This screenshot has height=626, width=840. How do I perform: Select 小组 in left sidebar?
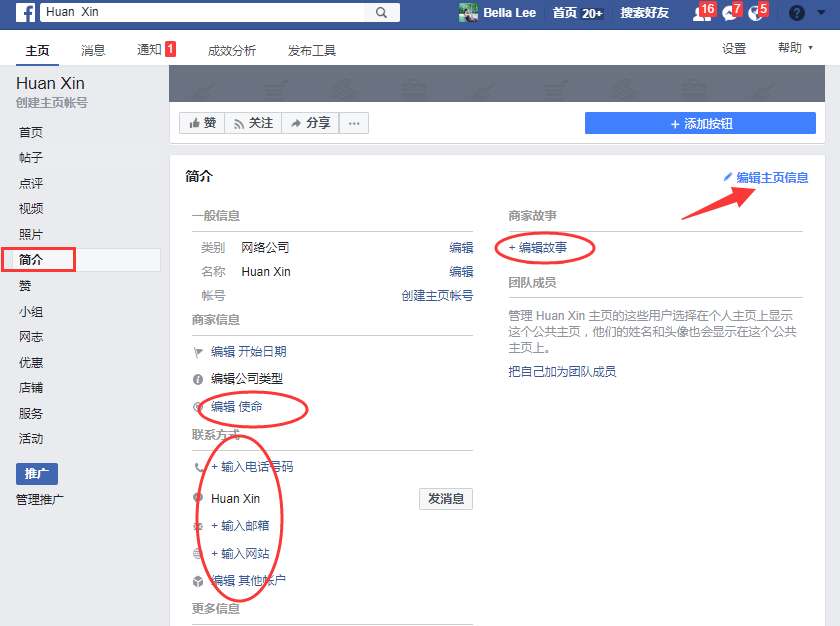pyautogui.click(x=31, y=312)
